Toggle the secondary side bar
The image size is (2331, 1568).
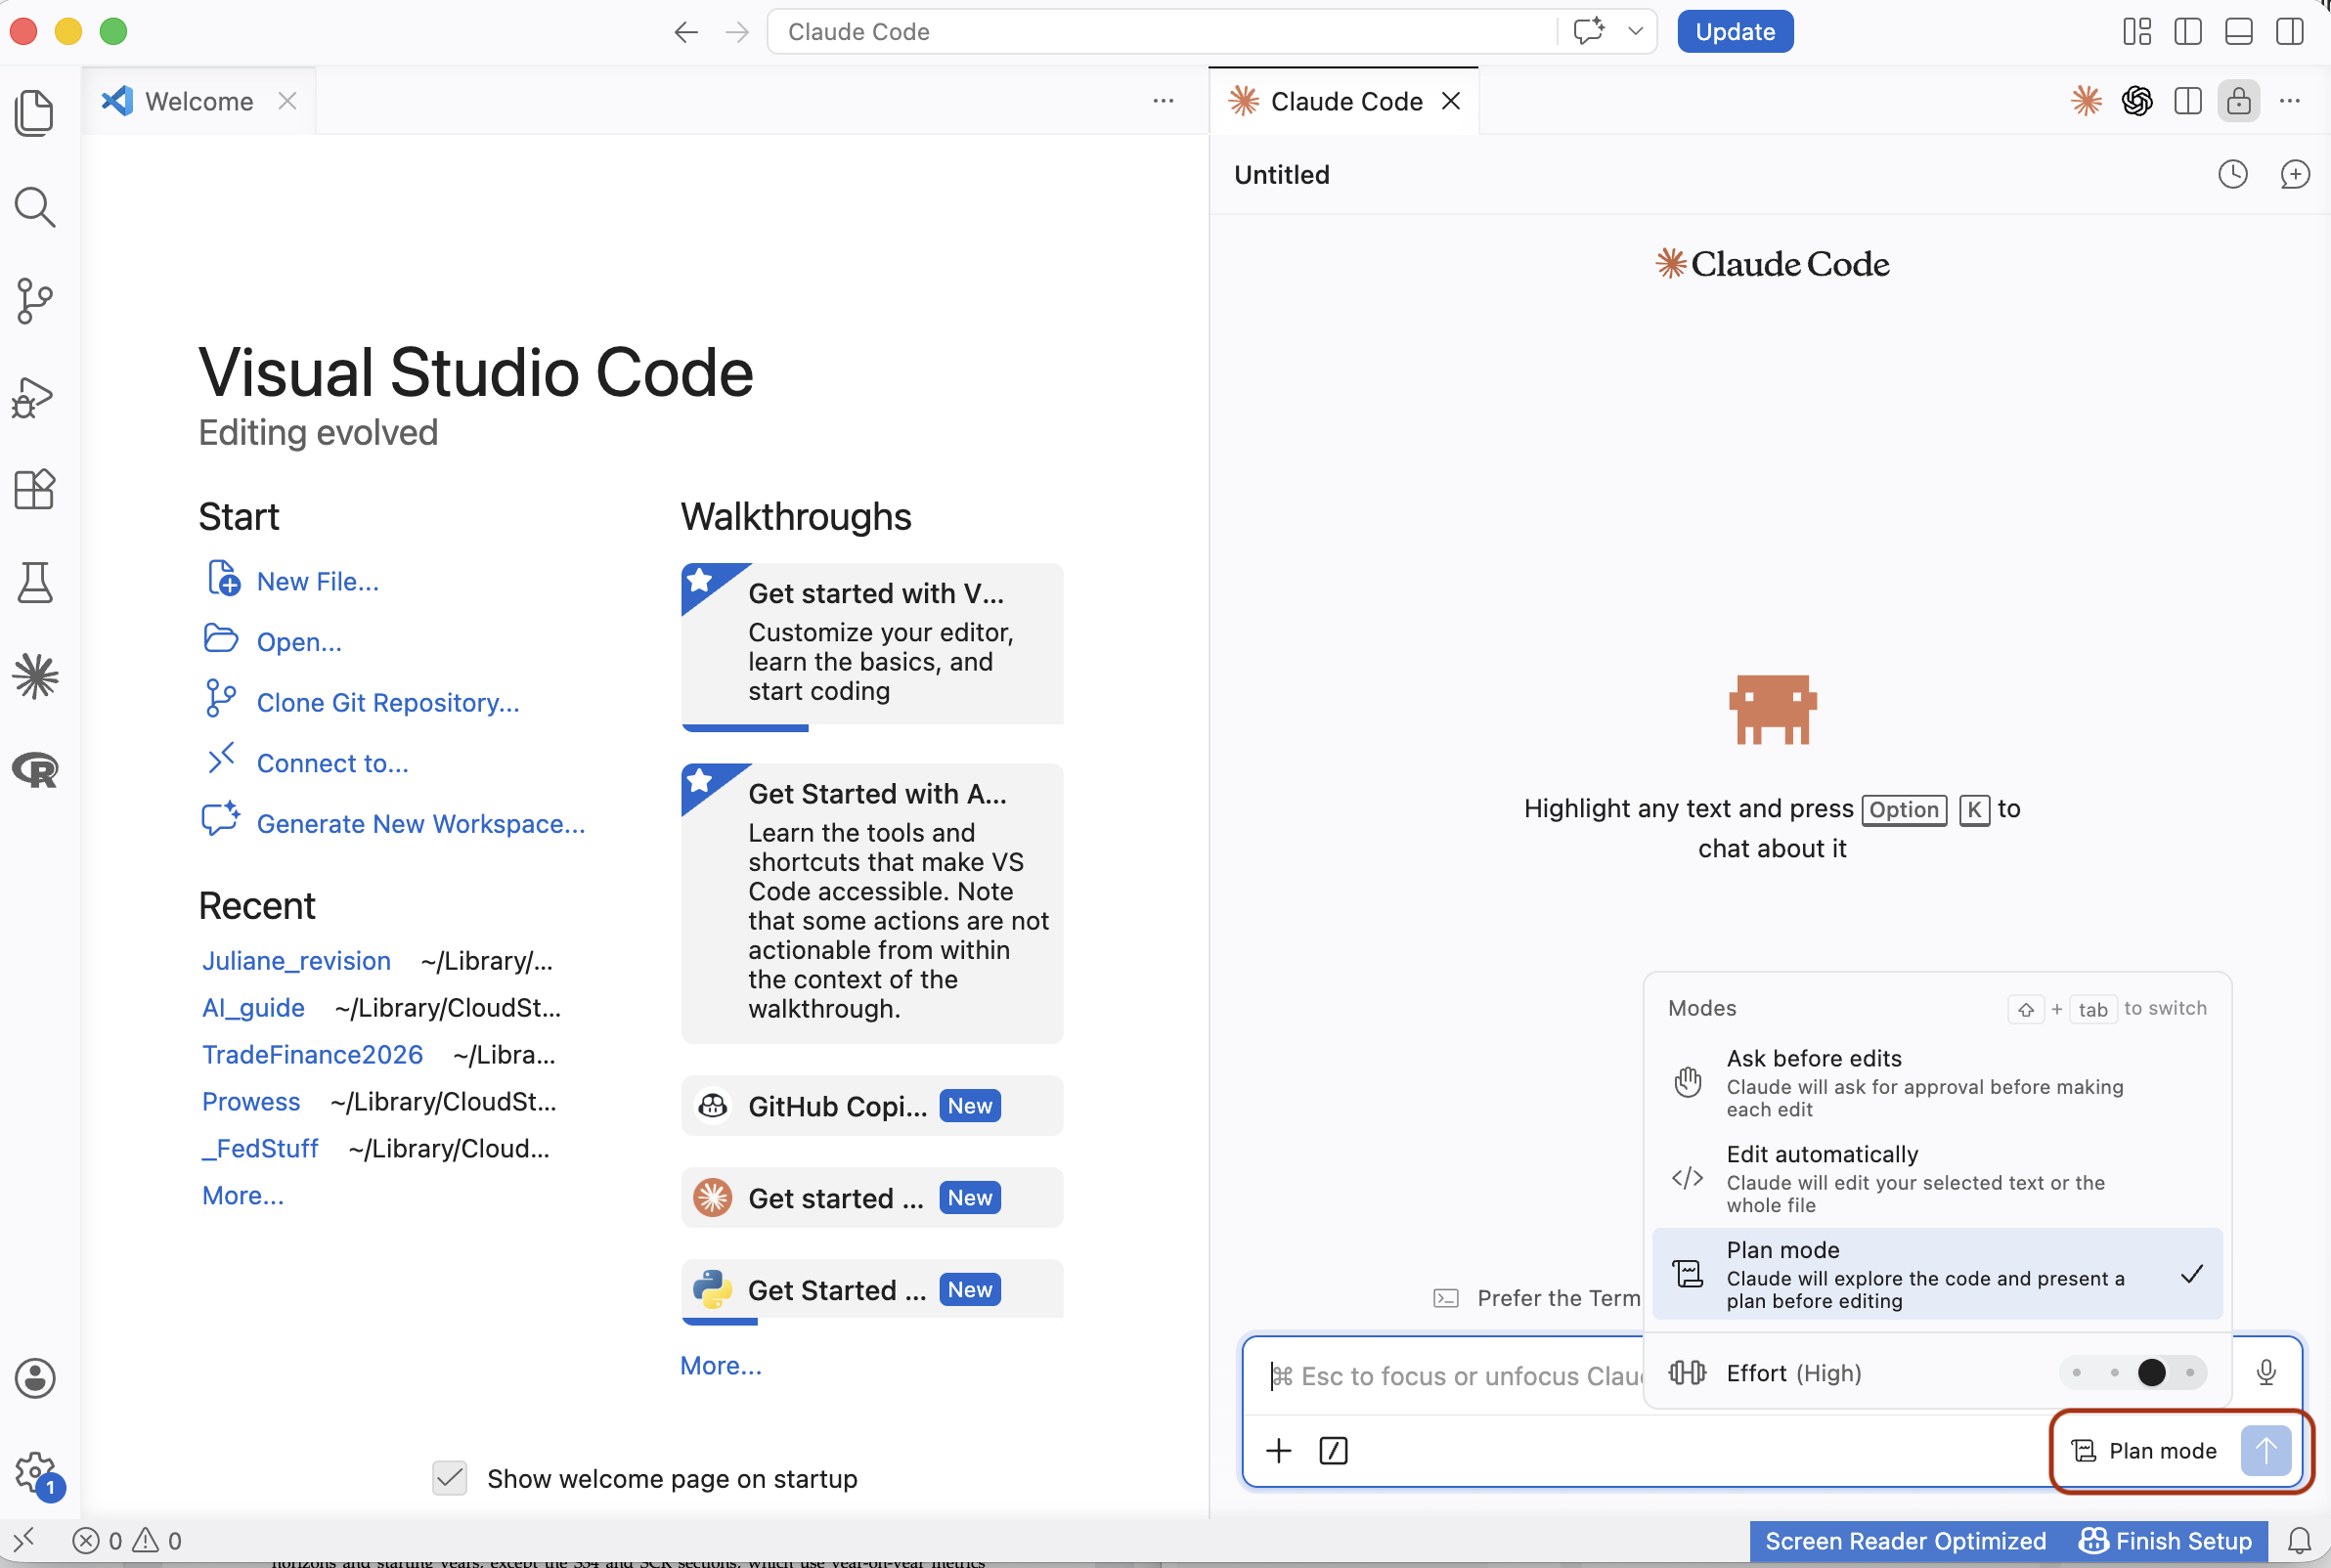coord(2290,32)
